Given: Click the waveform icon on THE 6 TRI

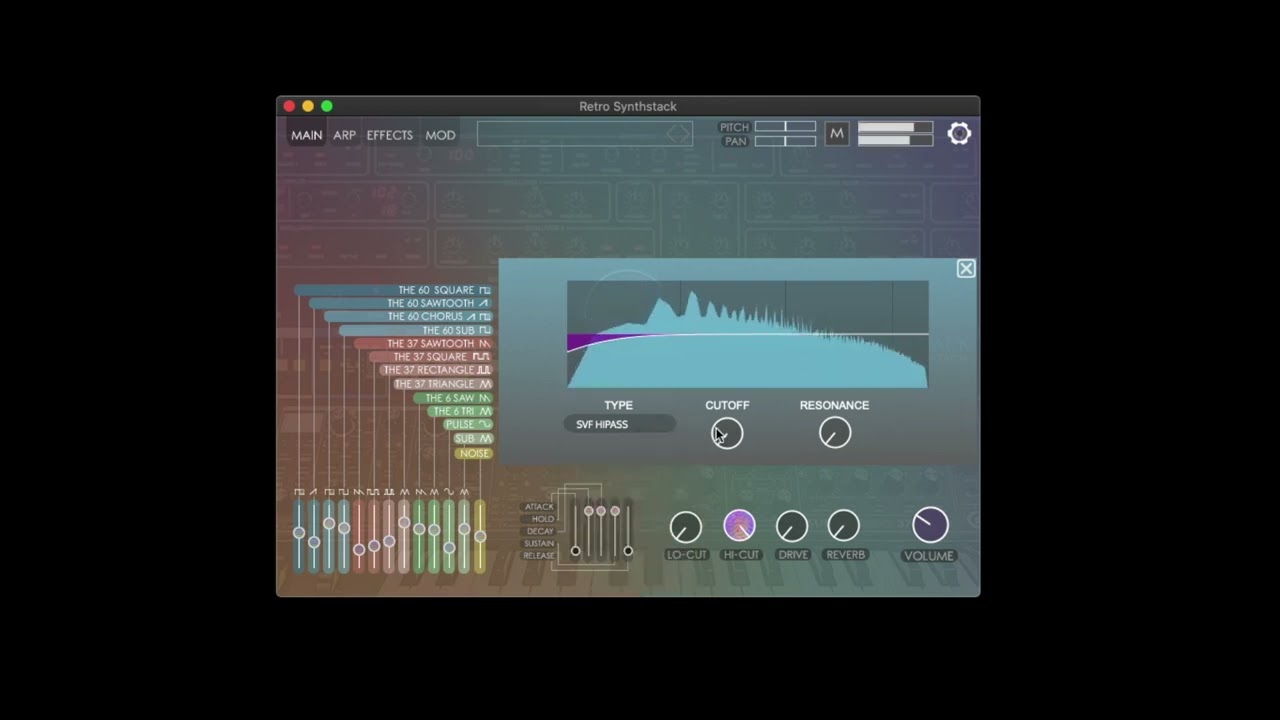Looking at the screenshot, I should (485, 411).
